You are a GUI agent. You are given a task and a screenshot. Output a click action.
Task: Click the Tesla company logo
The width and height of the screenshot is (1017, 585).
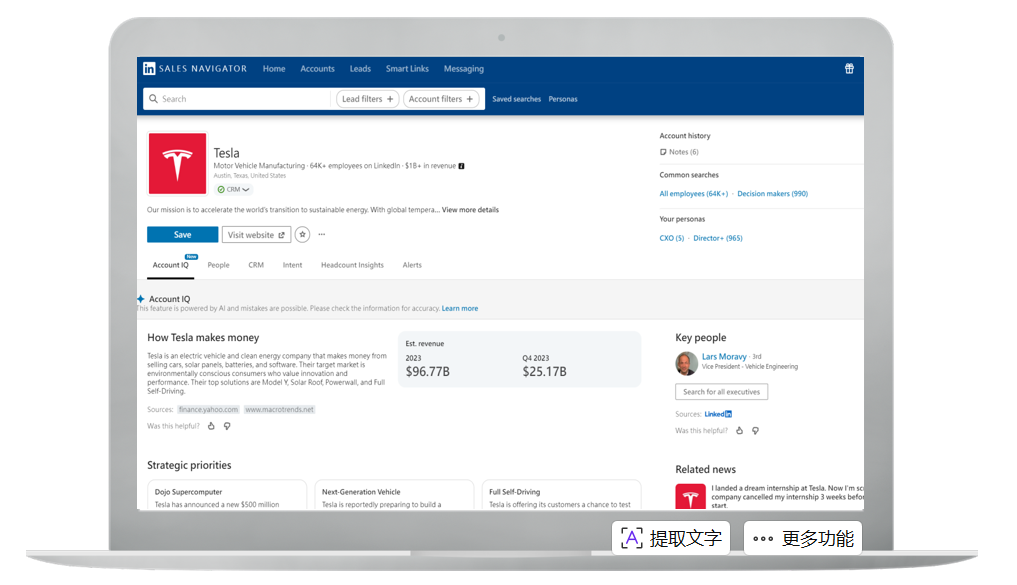pyautogui.click(x=177, y=164)
